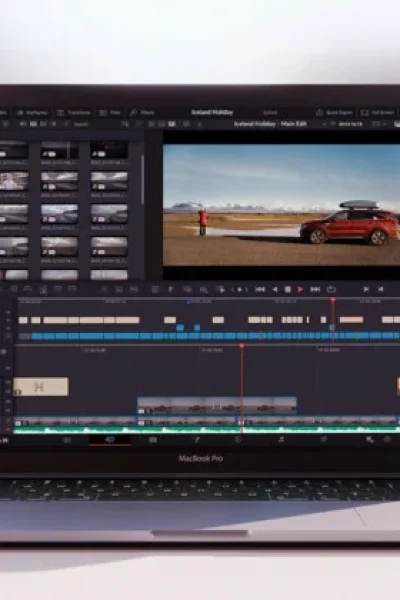Screen dimensions: 400x600
Task: Toggle loop playback in the transport controls
Action: point(331,289)
